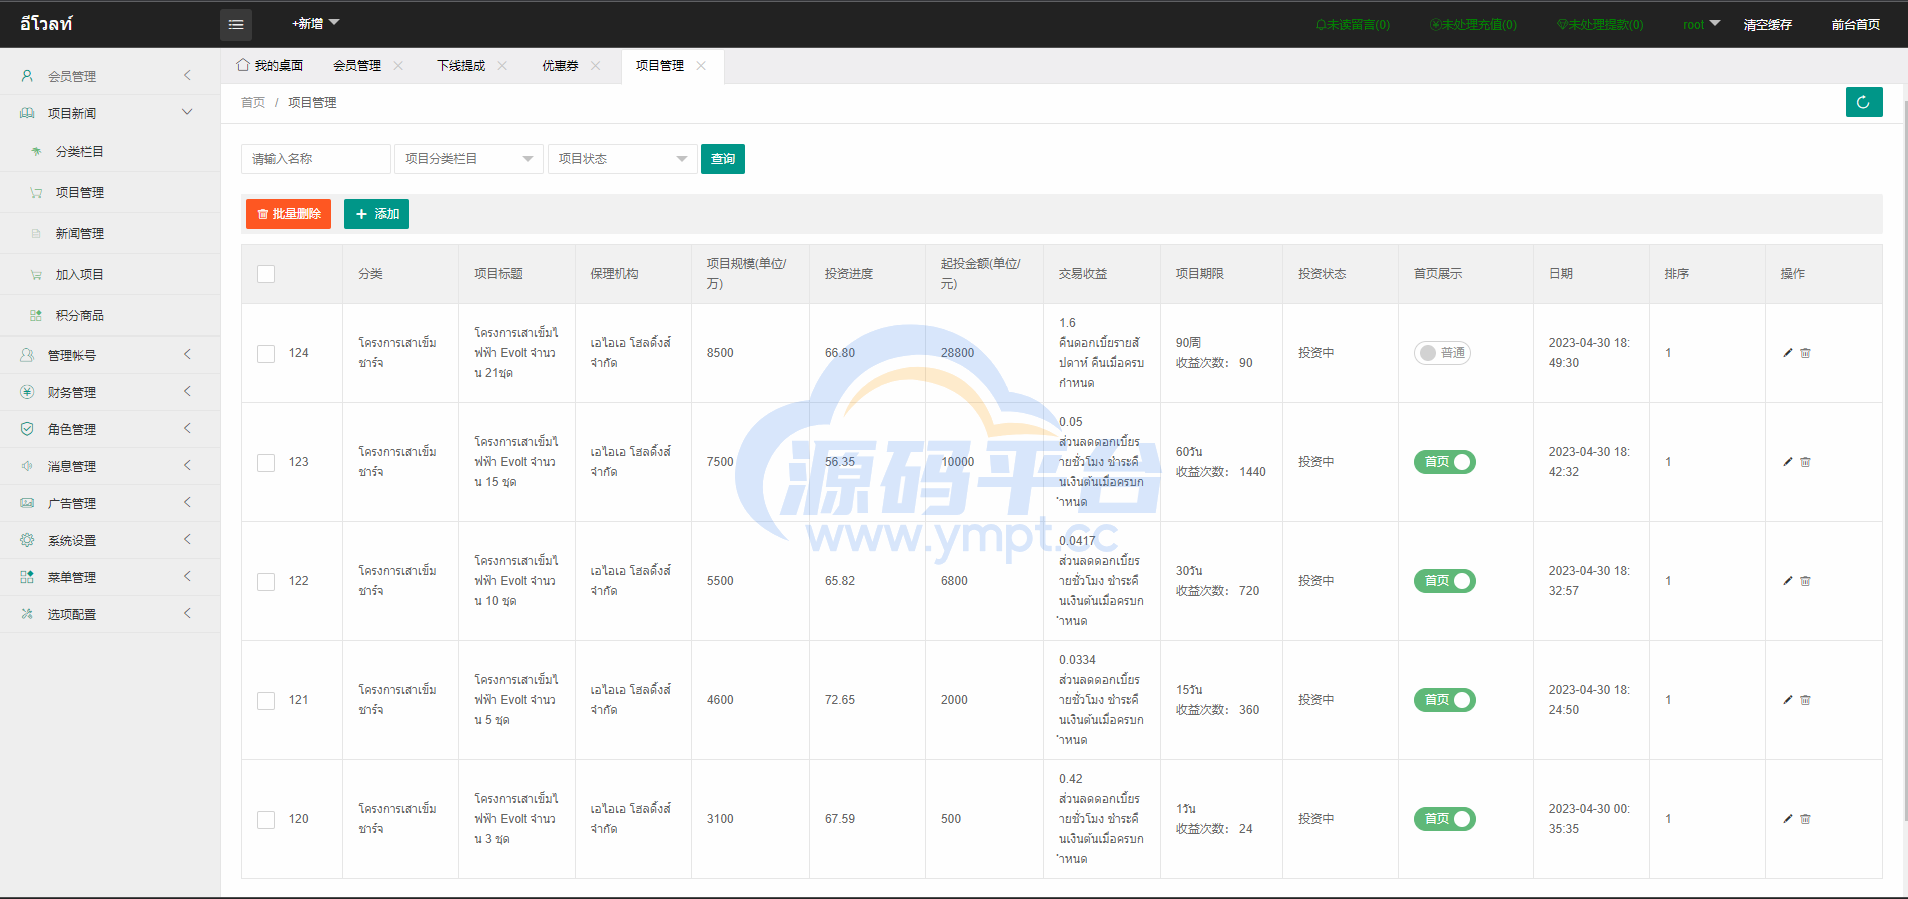This screenshot has width=1908, height=899.
Task: Click delete trash icon for row 122
Action: pyautogui.click(x=1805, y=581)
